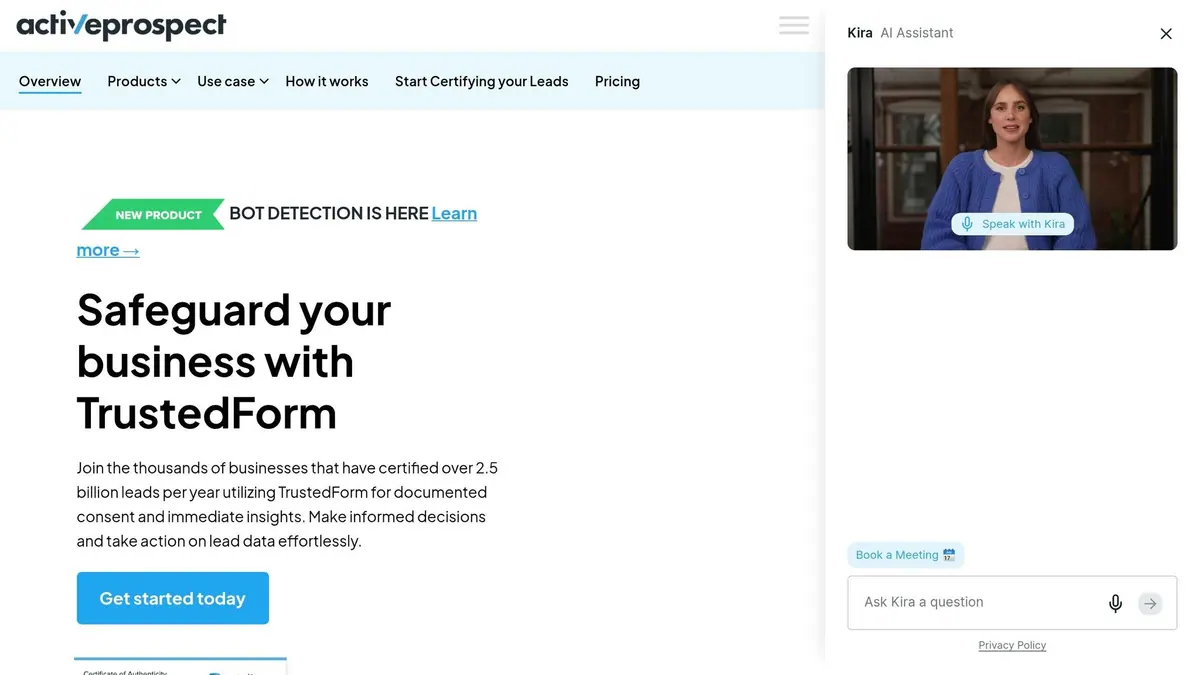Open the hamburger menu icon
The image size is (1200, 675).
click(794, 25)
